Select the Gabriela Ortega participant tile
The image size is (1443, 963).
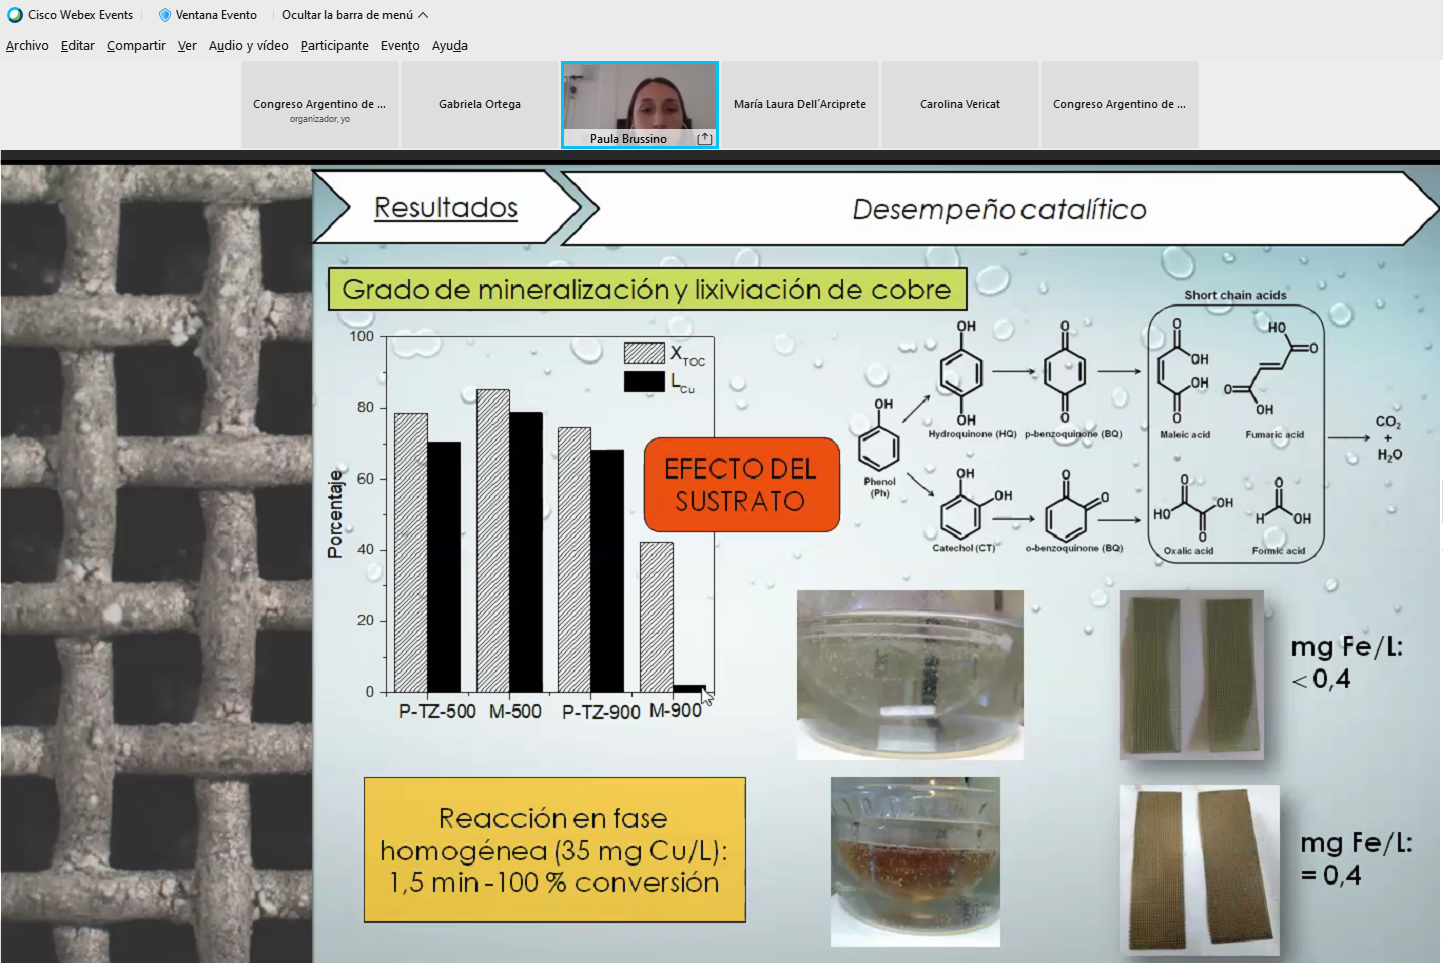tap(480, 104)
